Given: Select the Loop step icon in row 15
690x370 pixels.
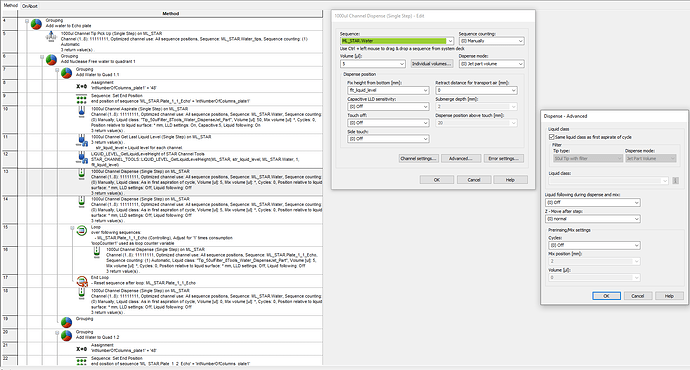Looking at the screenshot, I should pyautogui.click(x=82, y=230).
